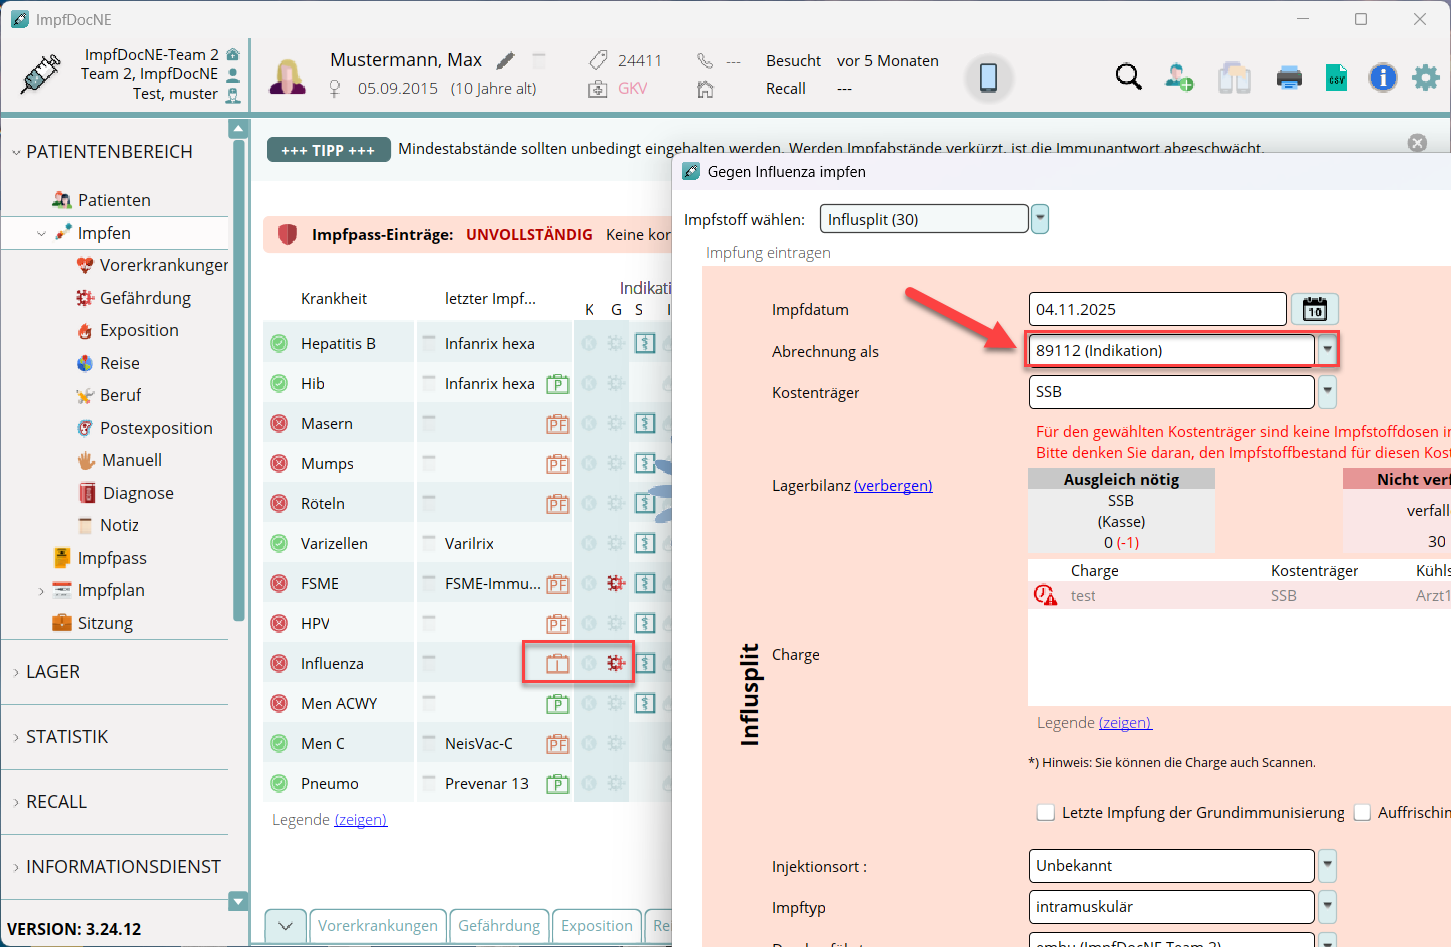Open the Injektionsort dropdown

pyautogui.click(x=1327, y=865)
